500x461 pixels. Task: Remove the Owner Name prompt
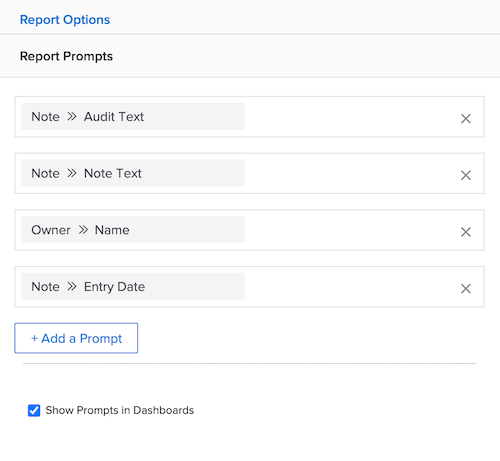466,232
